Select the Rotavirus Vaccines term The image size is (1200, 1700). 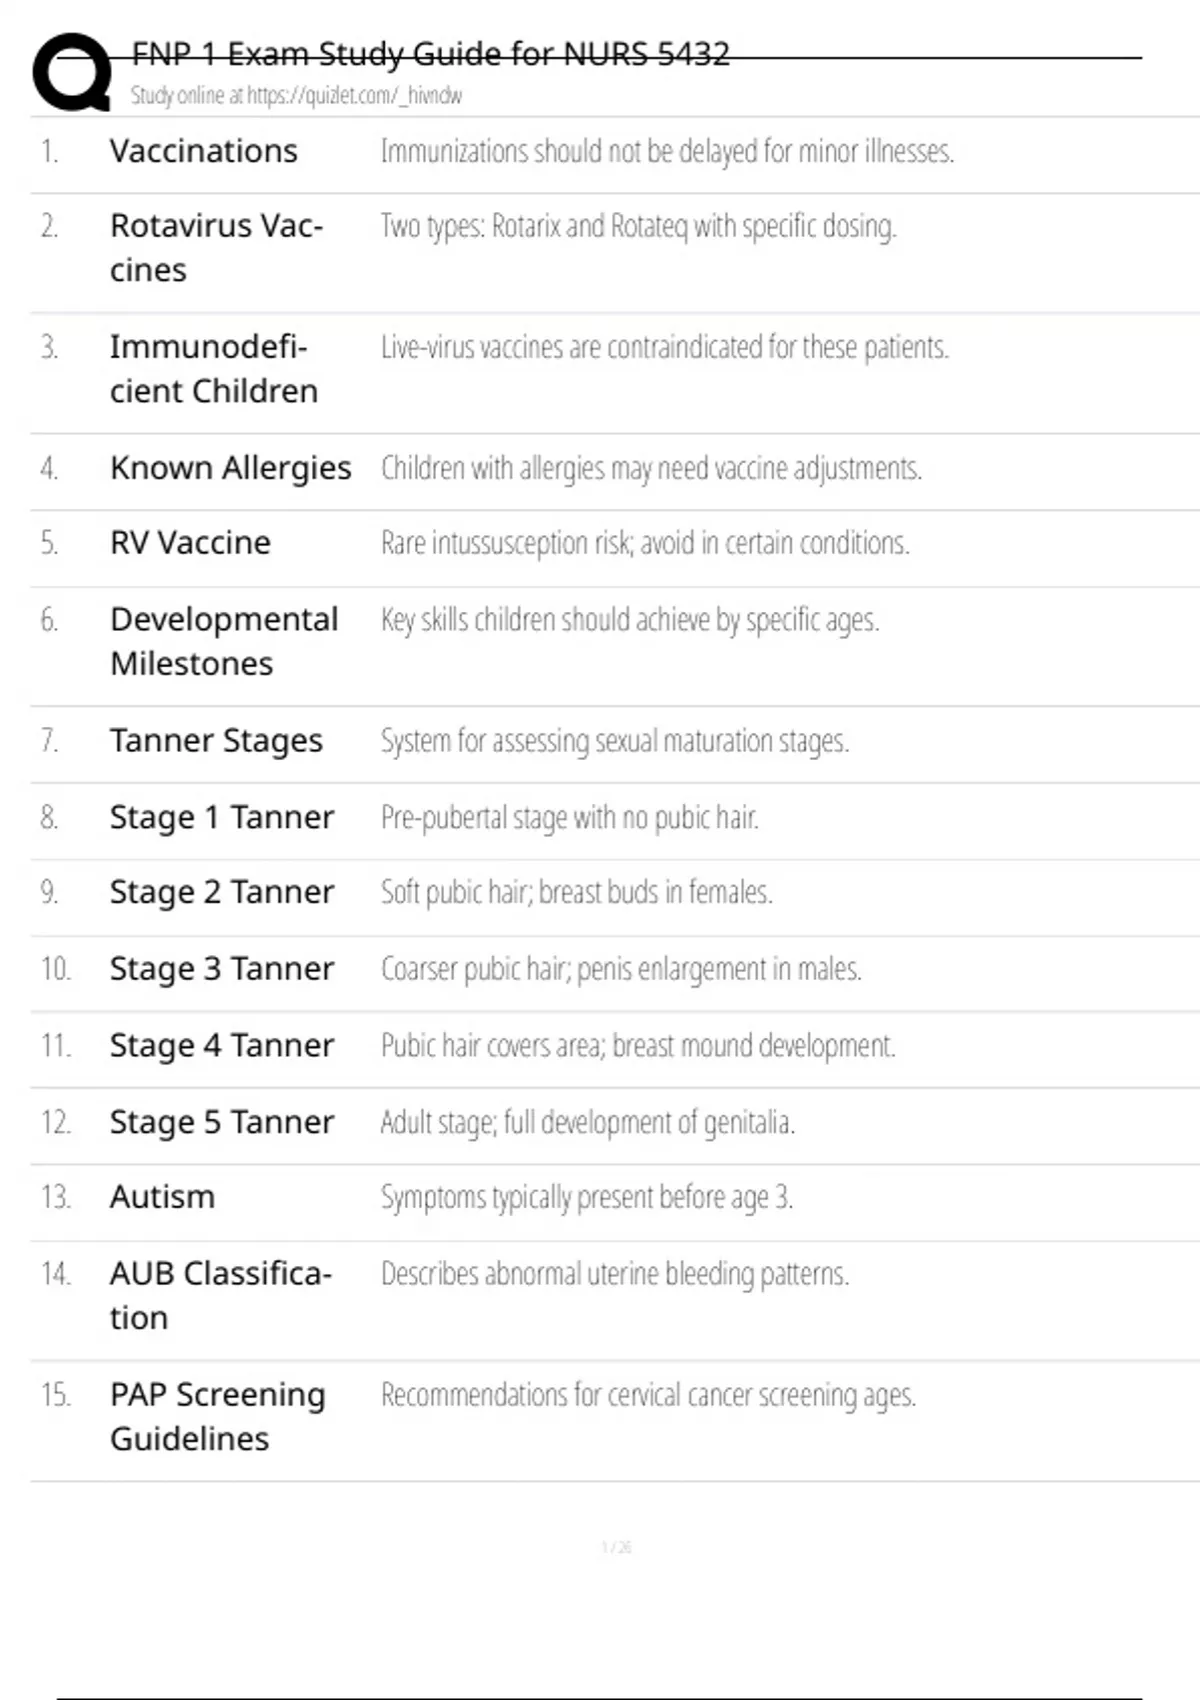[216, 248]
